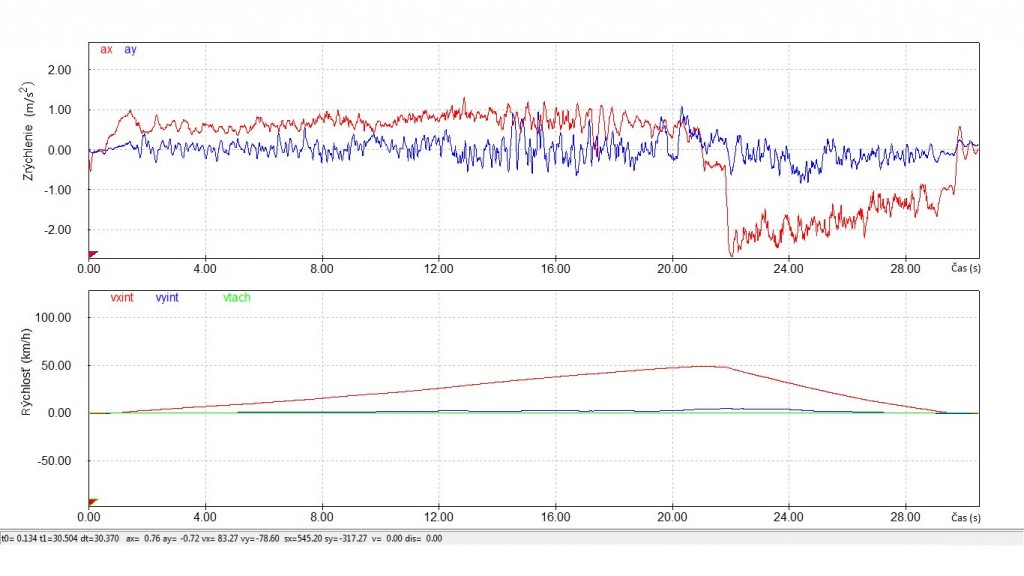Image resolution: width=1024 pixels, height=576 pixels.
Task: Click the 'ax= 0.76' status bar reading
Action: [x=143, y=539]
